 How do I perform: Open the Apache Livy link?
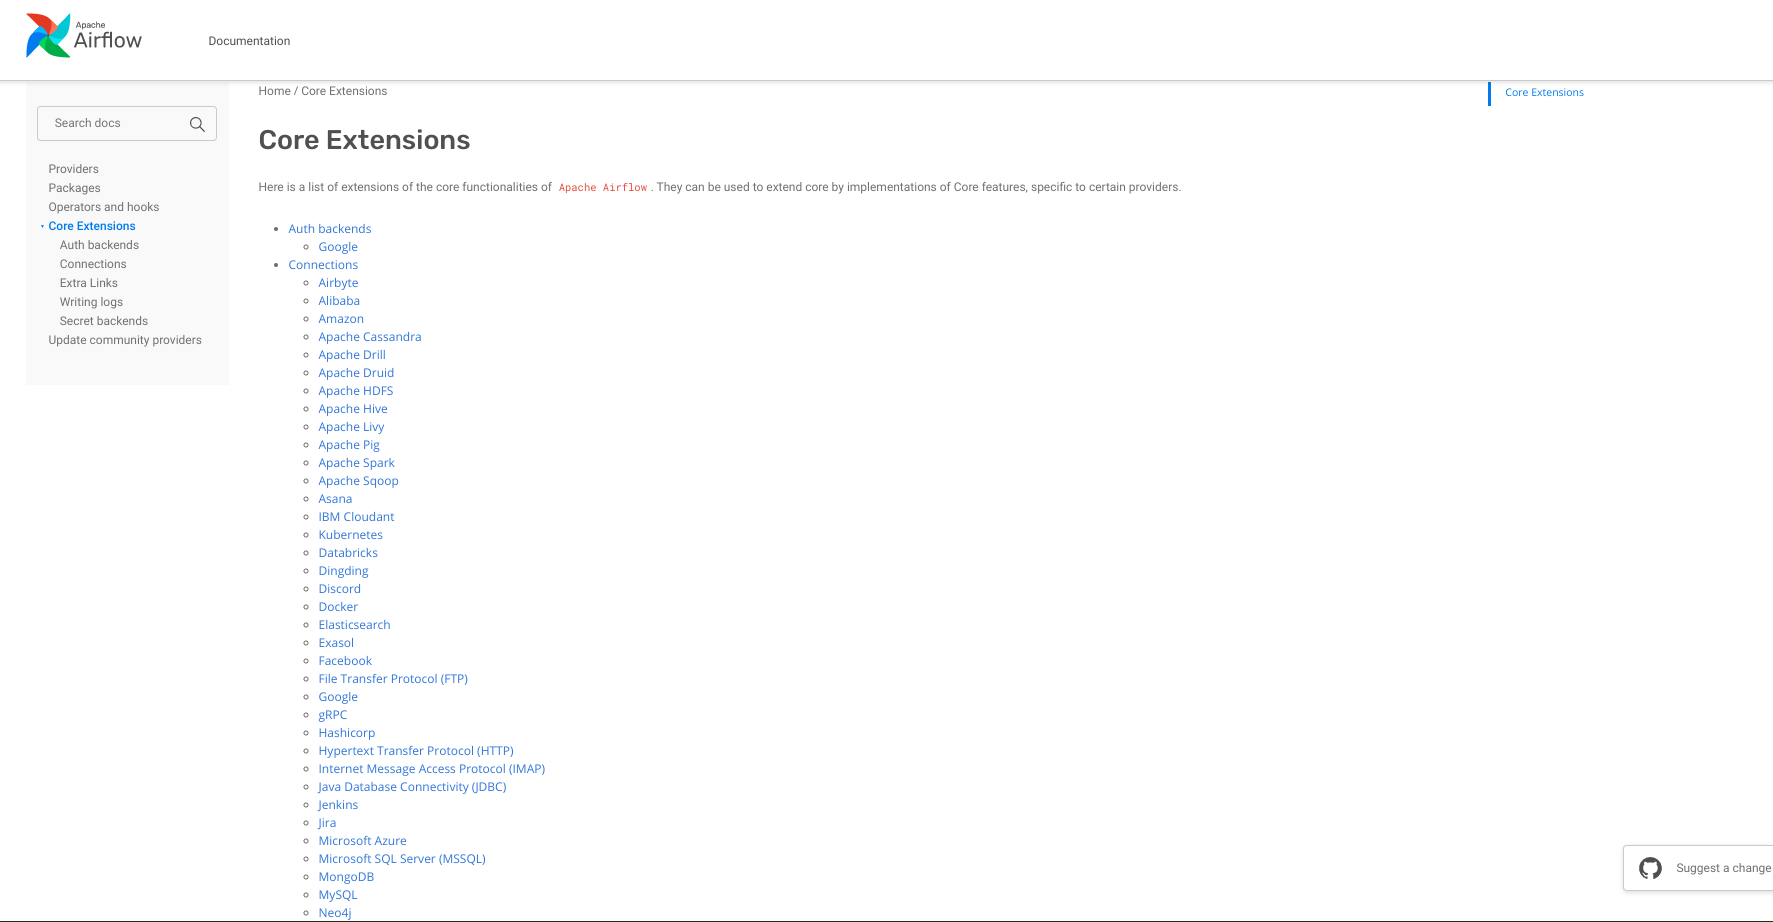click(351, 427)
